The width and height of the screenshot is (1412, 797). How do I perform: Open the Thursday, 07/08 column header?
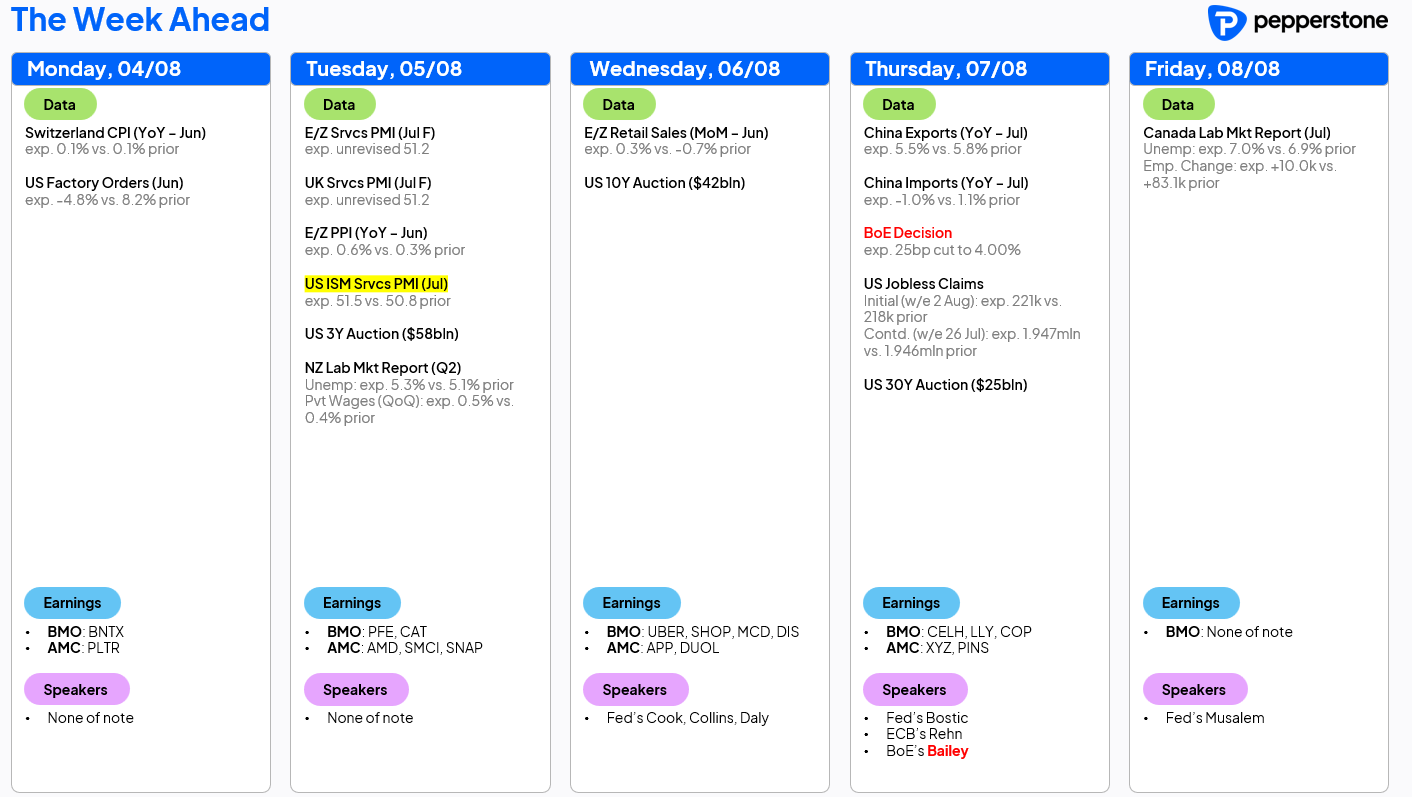point(980,69)
